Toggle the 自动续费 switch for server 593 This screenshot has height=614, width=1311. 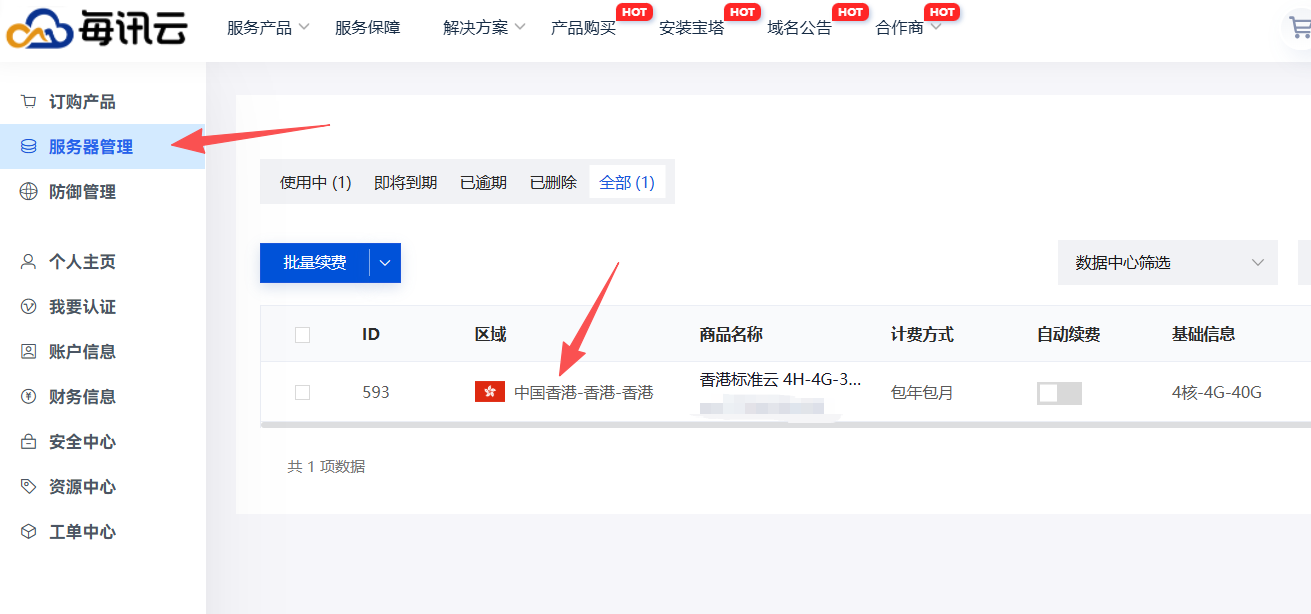pos(1059,393)
